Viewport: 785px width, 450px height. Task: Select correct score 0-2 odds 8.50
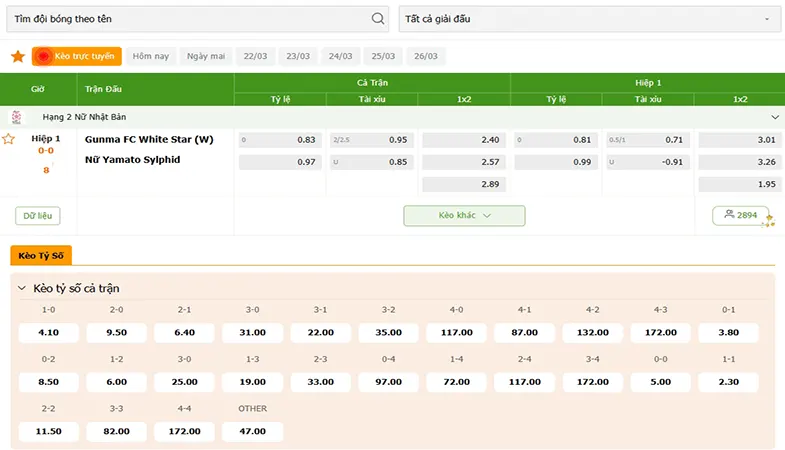point(49,382)
